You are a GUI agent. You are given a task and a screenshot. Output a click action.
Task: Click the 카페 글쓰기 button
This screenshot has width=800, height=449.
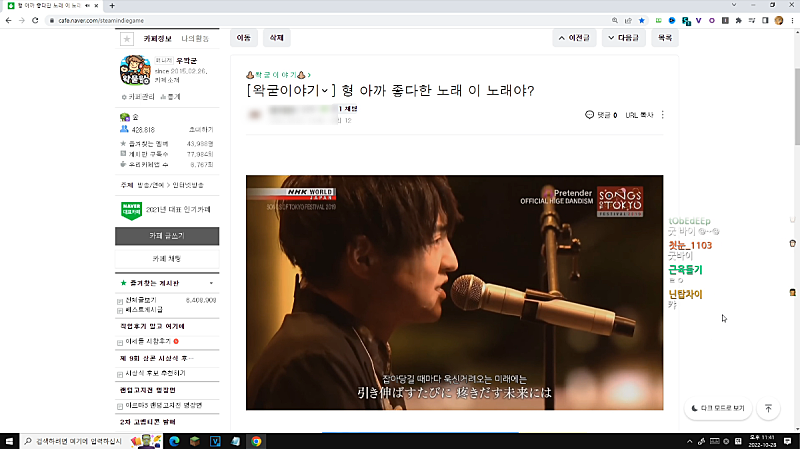167,236
